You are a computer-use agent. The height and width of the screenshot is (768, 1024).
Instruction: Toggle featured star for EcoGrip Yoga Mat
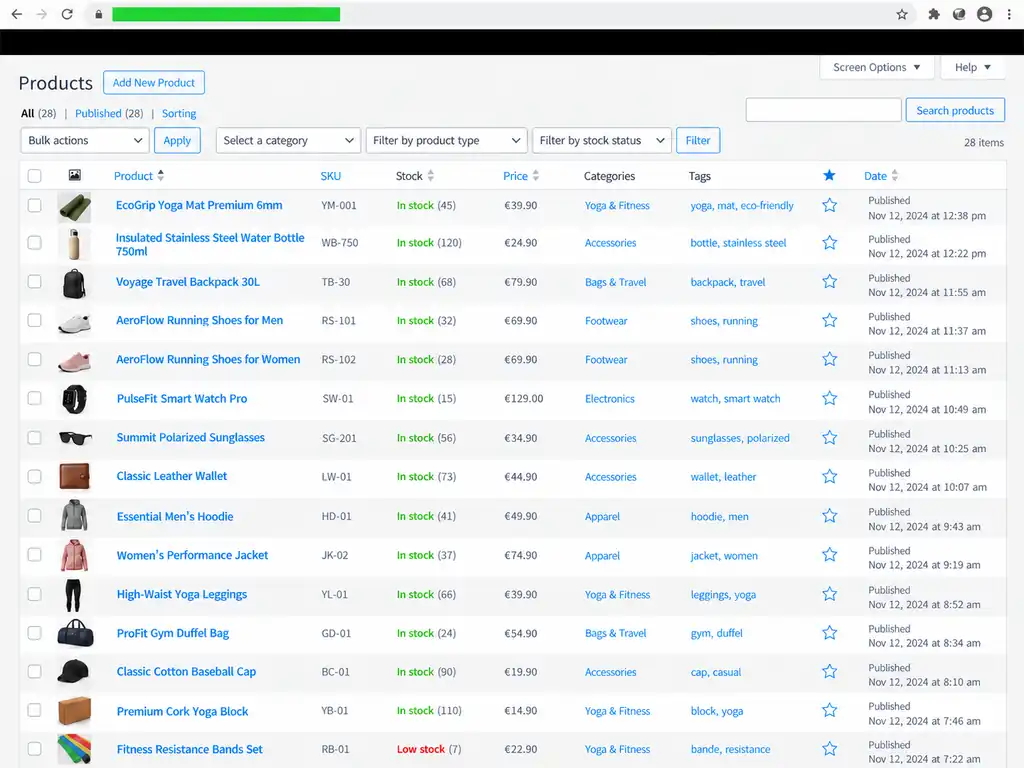coord(829,205)
